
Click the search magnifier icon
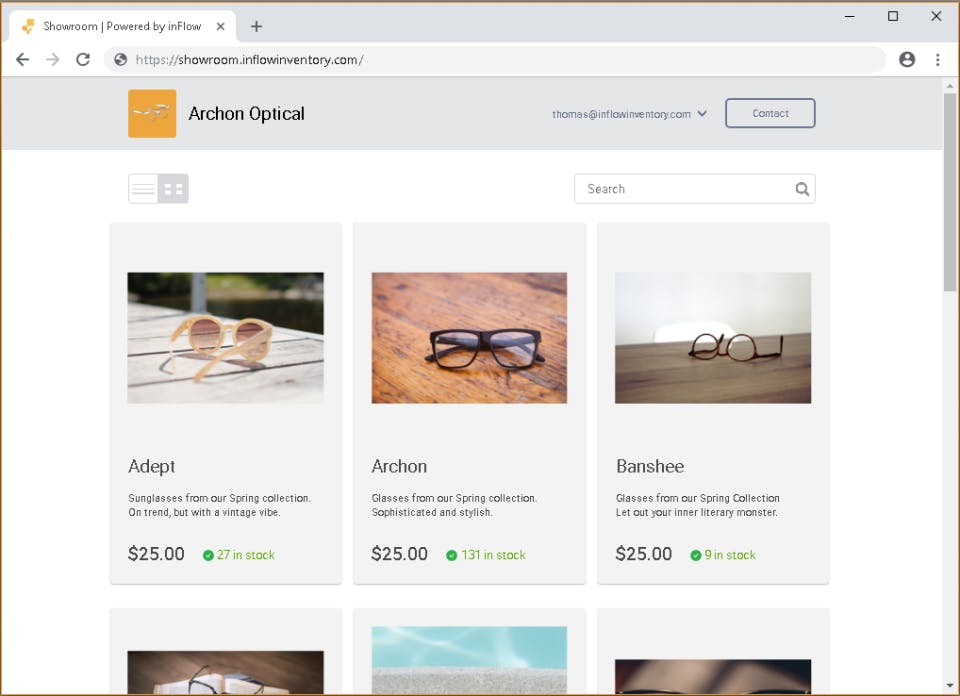(x=801, y=189)
